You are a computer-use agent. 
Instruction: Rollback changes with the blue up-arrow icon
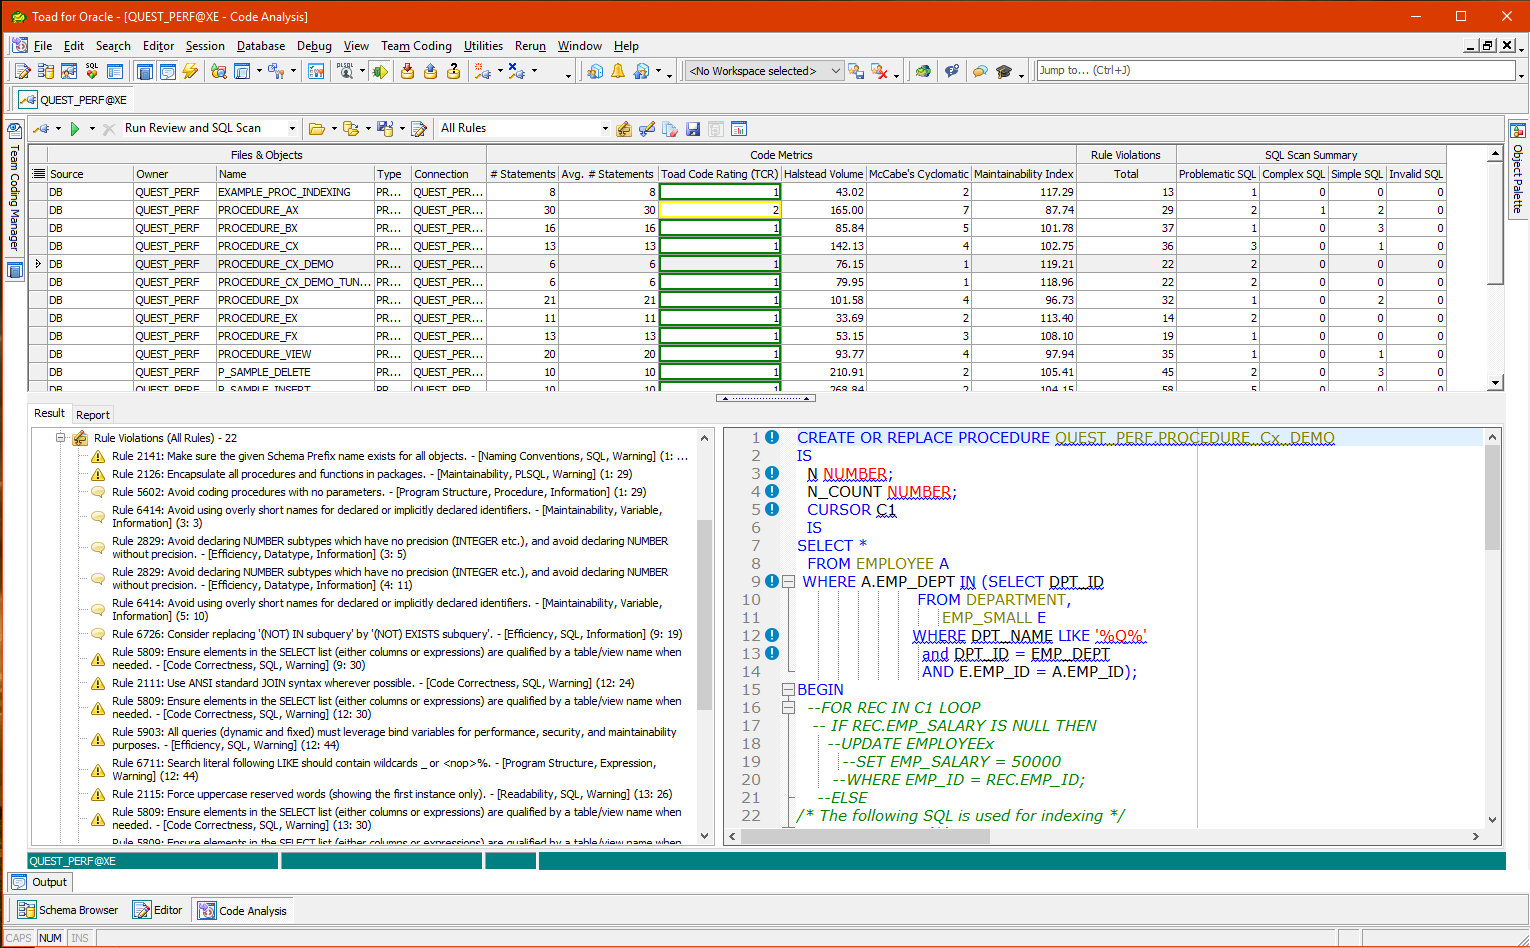[430, 71]
